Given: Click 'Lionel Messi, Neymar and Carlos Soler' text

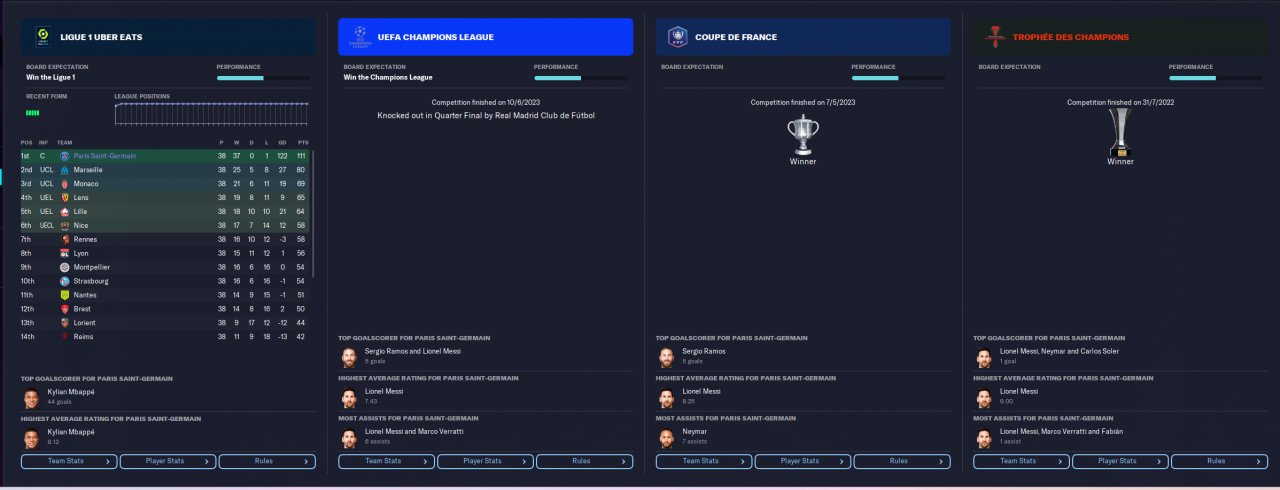Looking at the screenshot, I should pos(1059,352).
